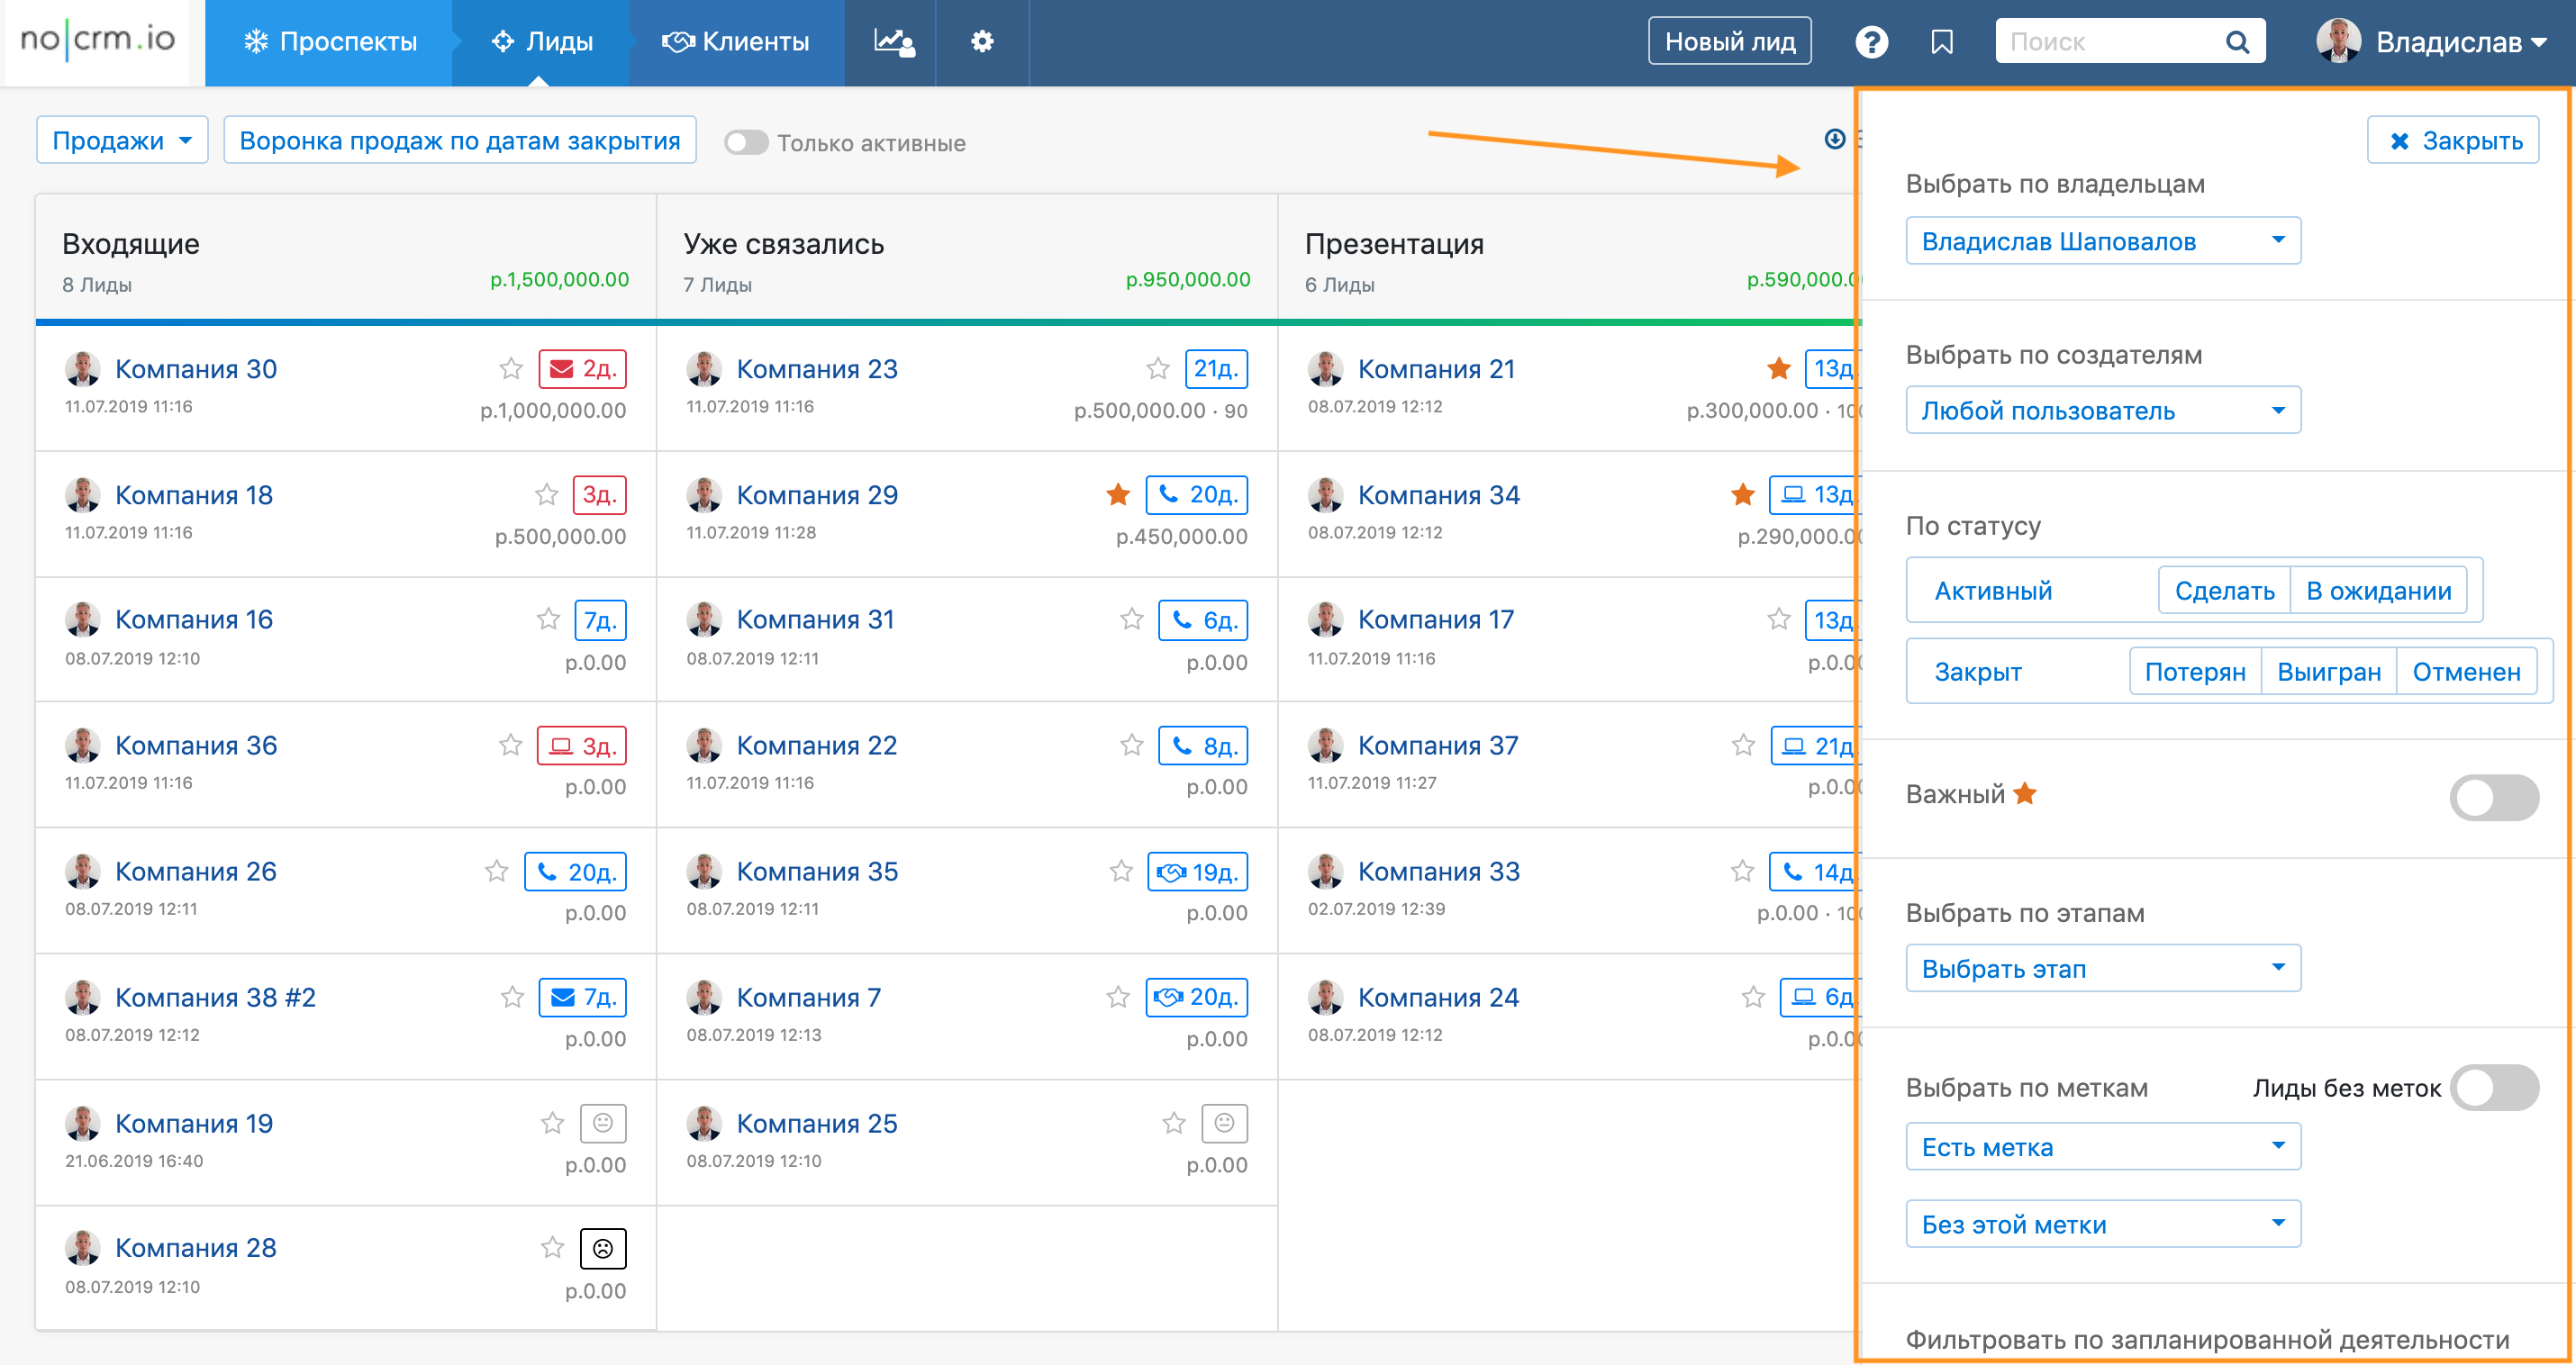The width and height of the screenshot is (2576, 1365).
Task: Click phone 20д. badge on Компания 29
Action: pyautogui.click(x=1197, y=495)
